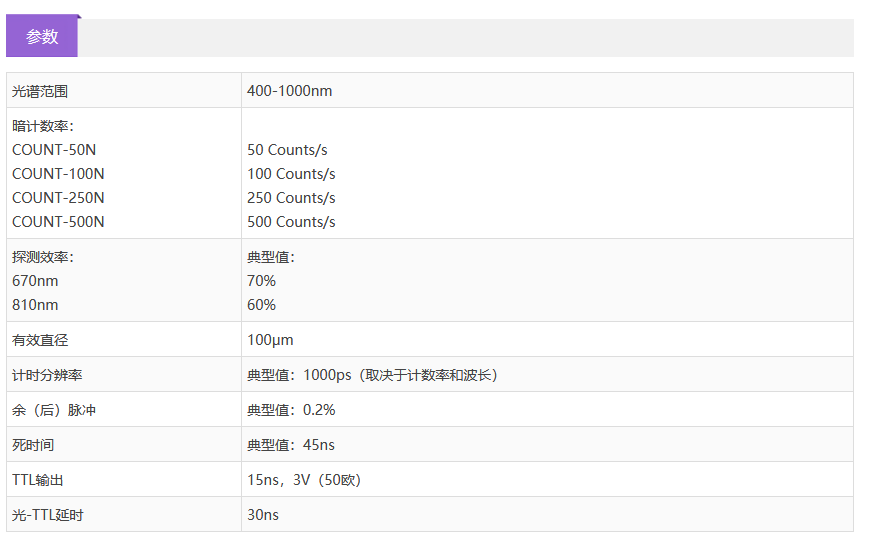This screenshot has height=542, width=871.
Task: Click the 670nm wavelength label
Action: click(x=35, y=281)
